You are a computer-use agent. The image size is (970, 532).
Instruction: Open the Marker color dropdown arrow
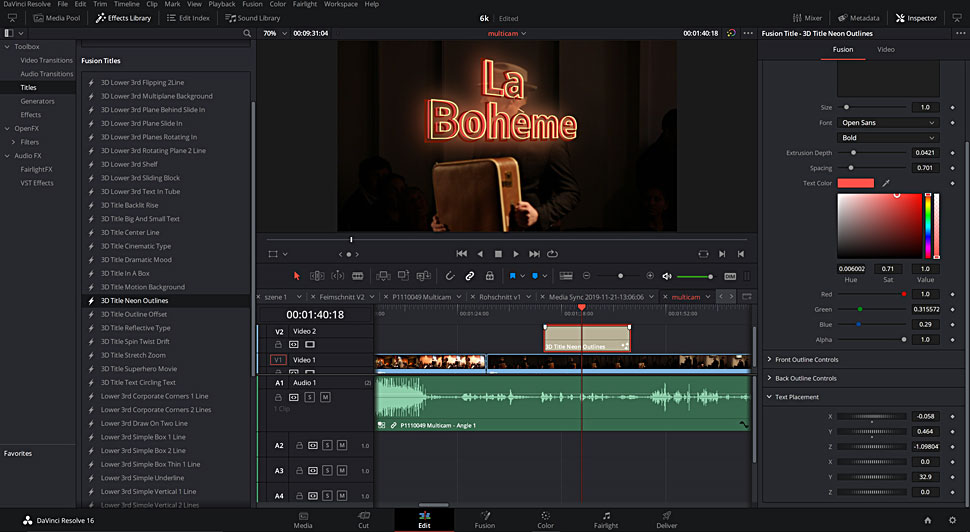(545, 277)
